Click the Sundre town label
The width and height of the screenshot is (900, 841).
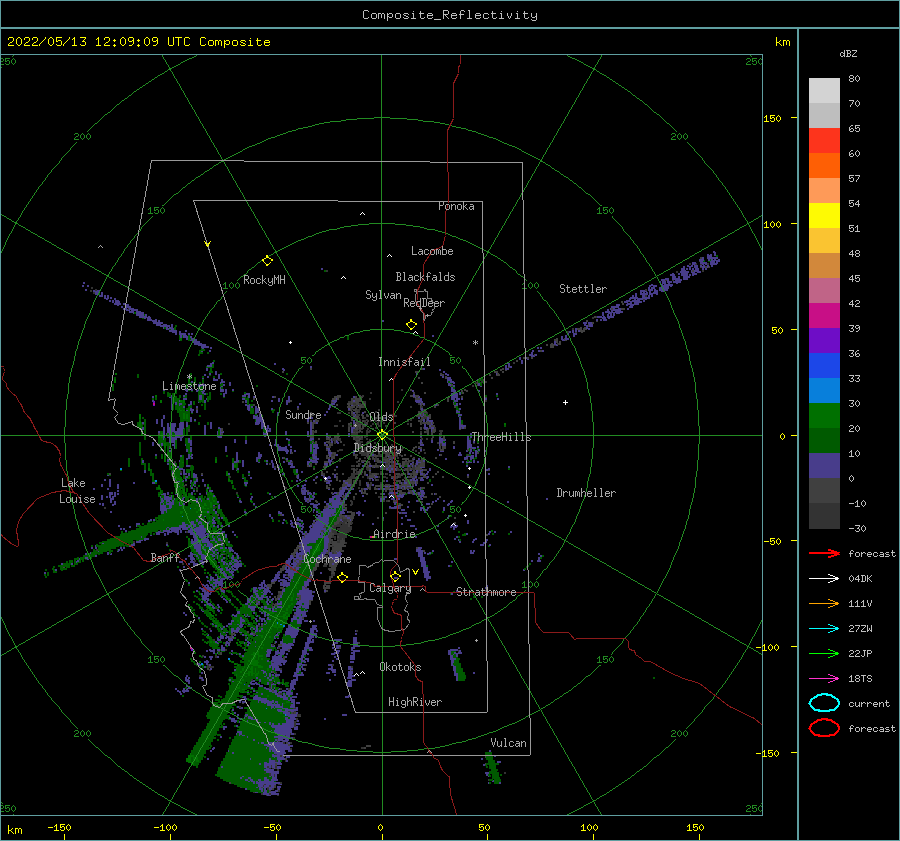[303, 414]
